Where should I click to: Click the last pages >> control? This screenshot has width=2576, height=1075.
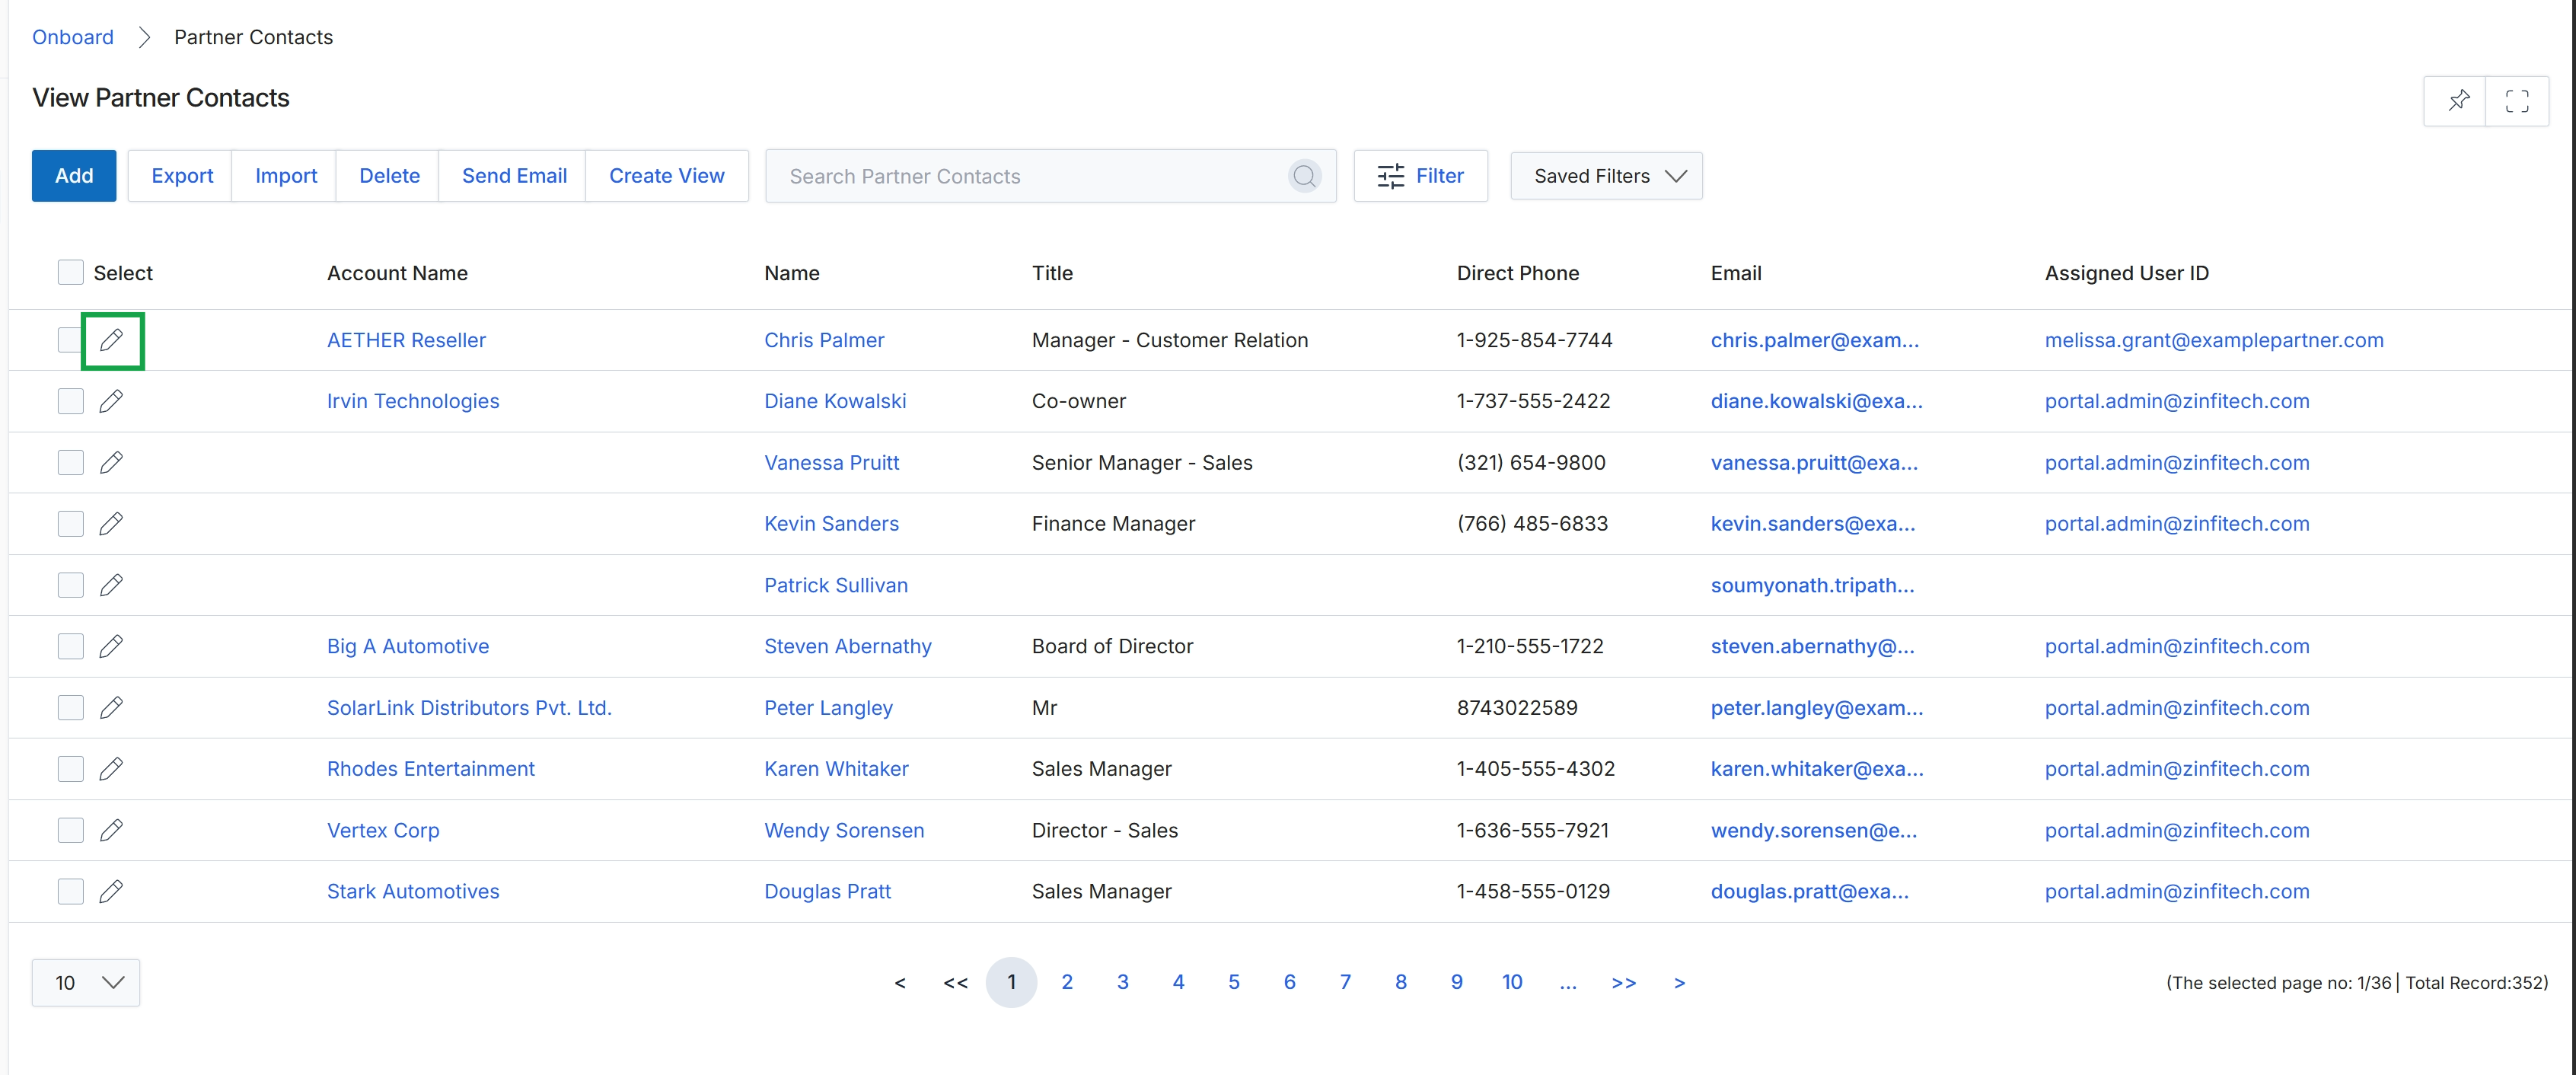pos(1623,982)
